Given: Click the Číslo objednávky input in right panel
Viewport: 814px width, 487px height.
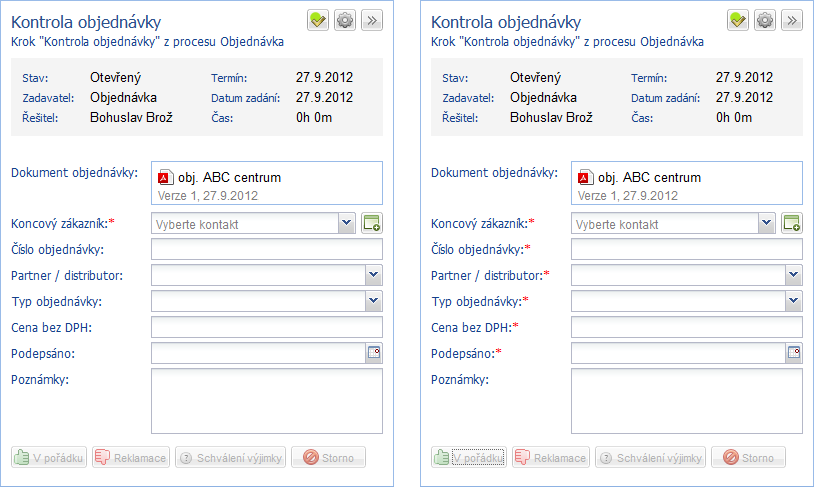Looking at the screenshot, I should tap(686, 249).
